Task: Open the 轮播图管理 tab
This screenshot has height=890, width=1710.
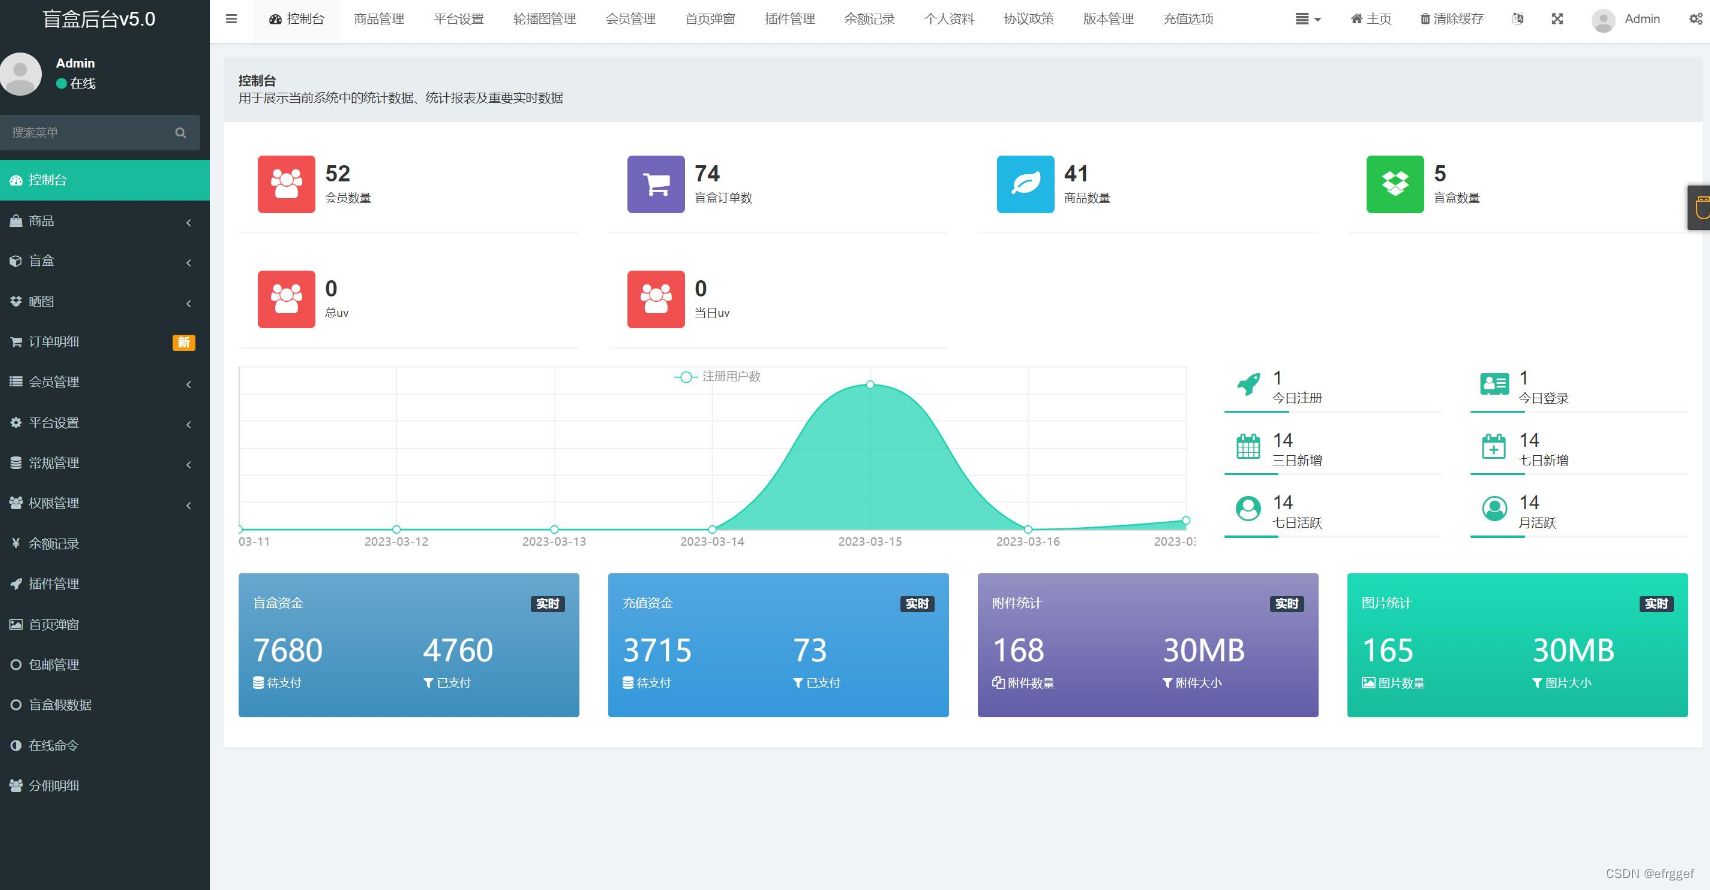Action: [544, 19]
